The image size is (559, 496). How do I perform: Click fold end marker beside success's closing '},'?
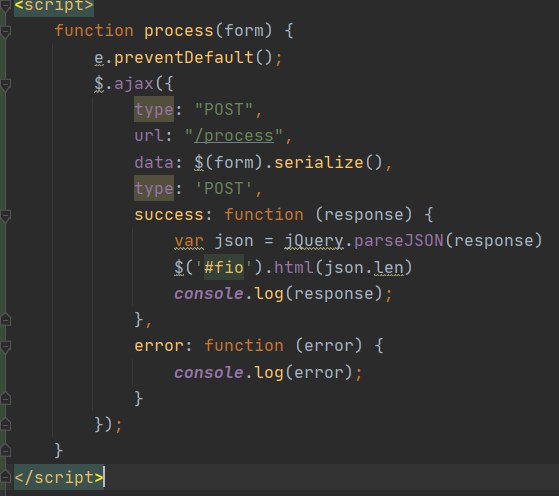[x=5, y=319]
